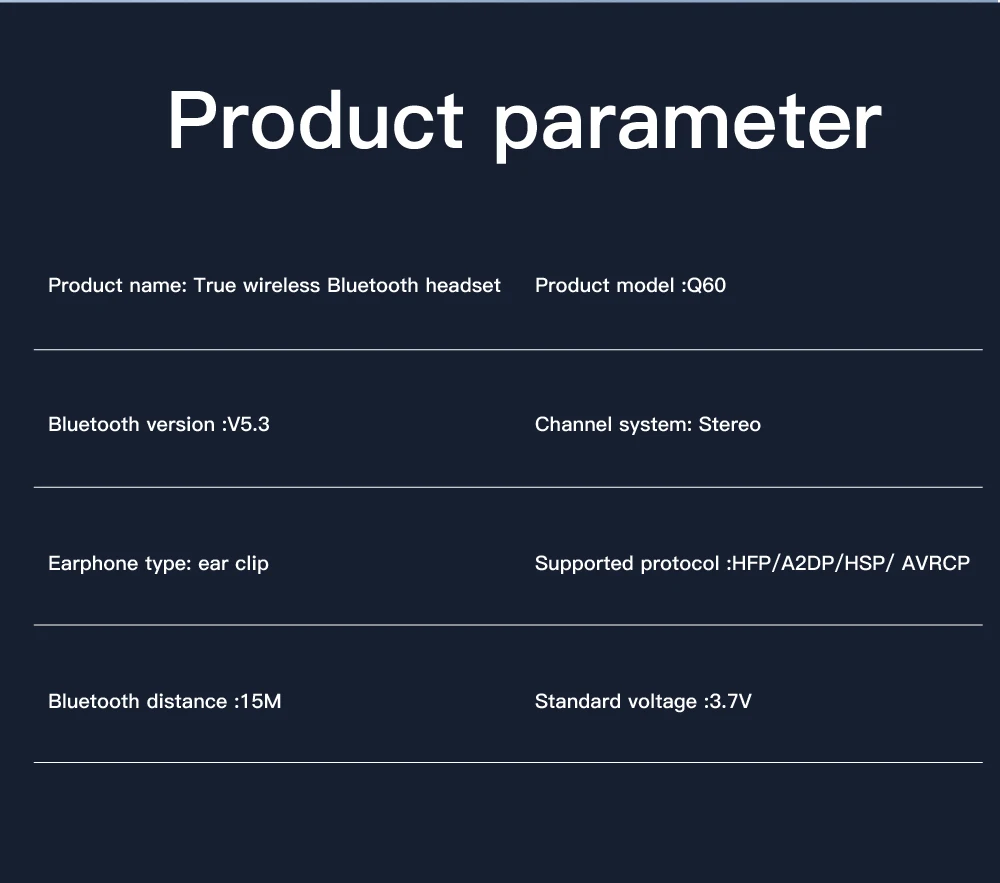Click the Product parameter heading

(x=523, y=122)
